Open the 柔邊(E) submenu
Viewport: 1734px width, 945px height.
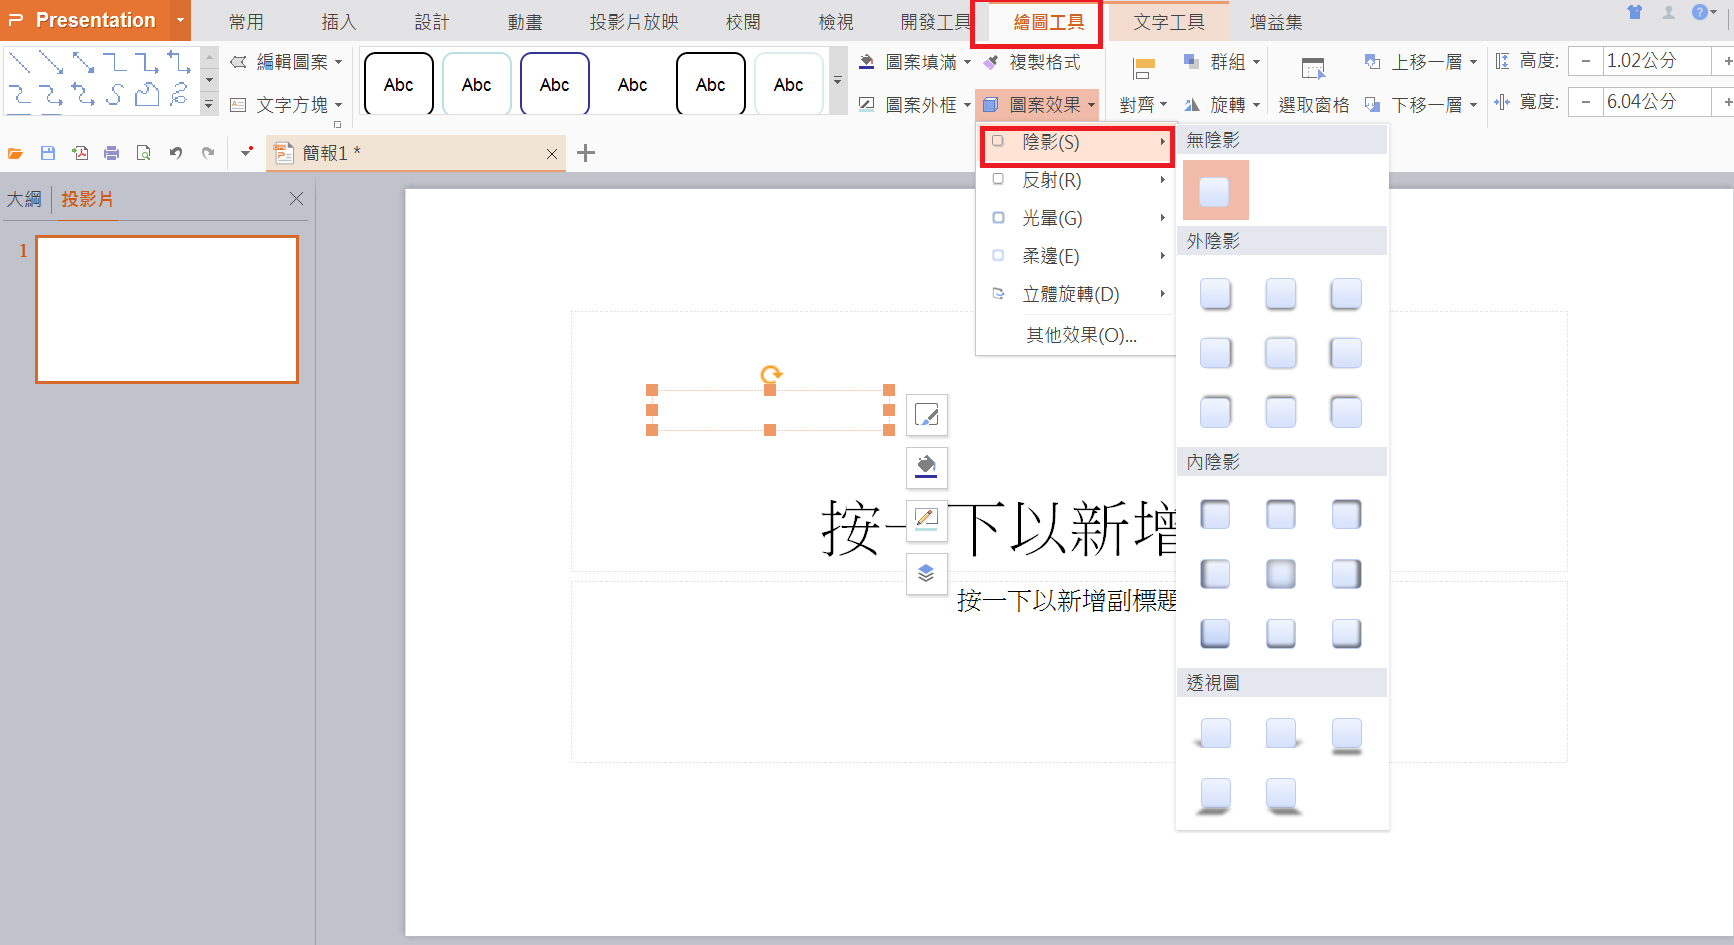1076,256
